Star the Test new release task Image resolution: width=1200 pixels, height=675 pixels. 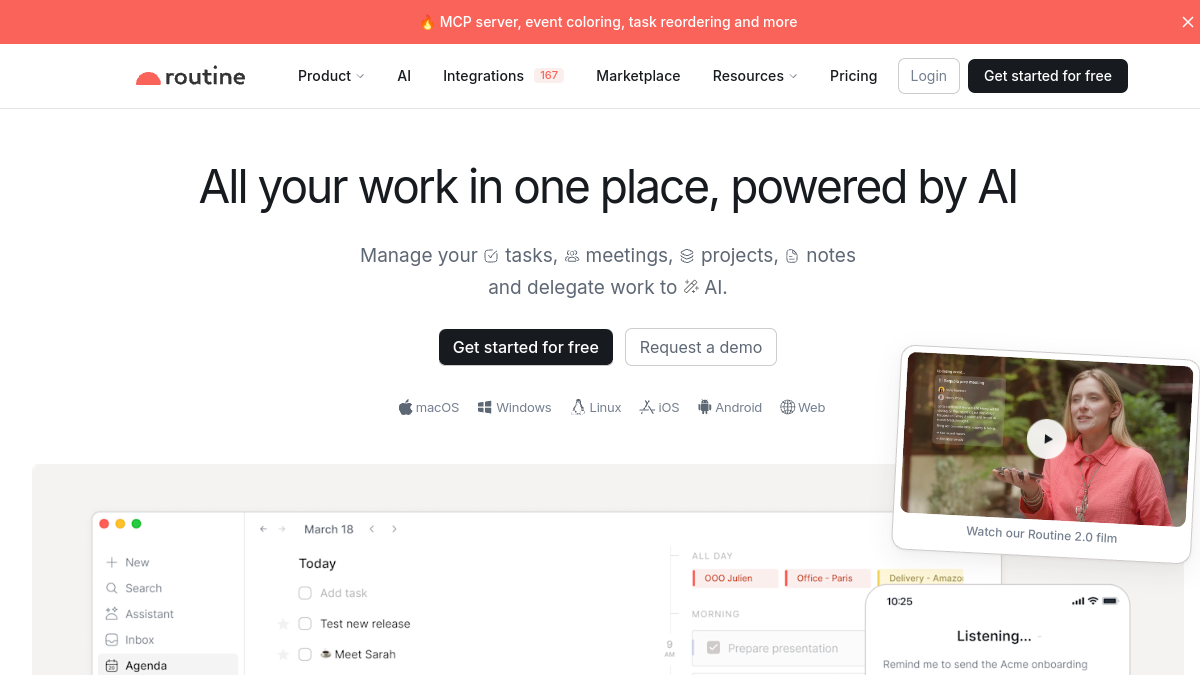283,624
